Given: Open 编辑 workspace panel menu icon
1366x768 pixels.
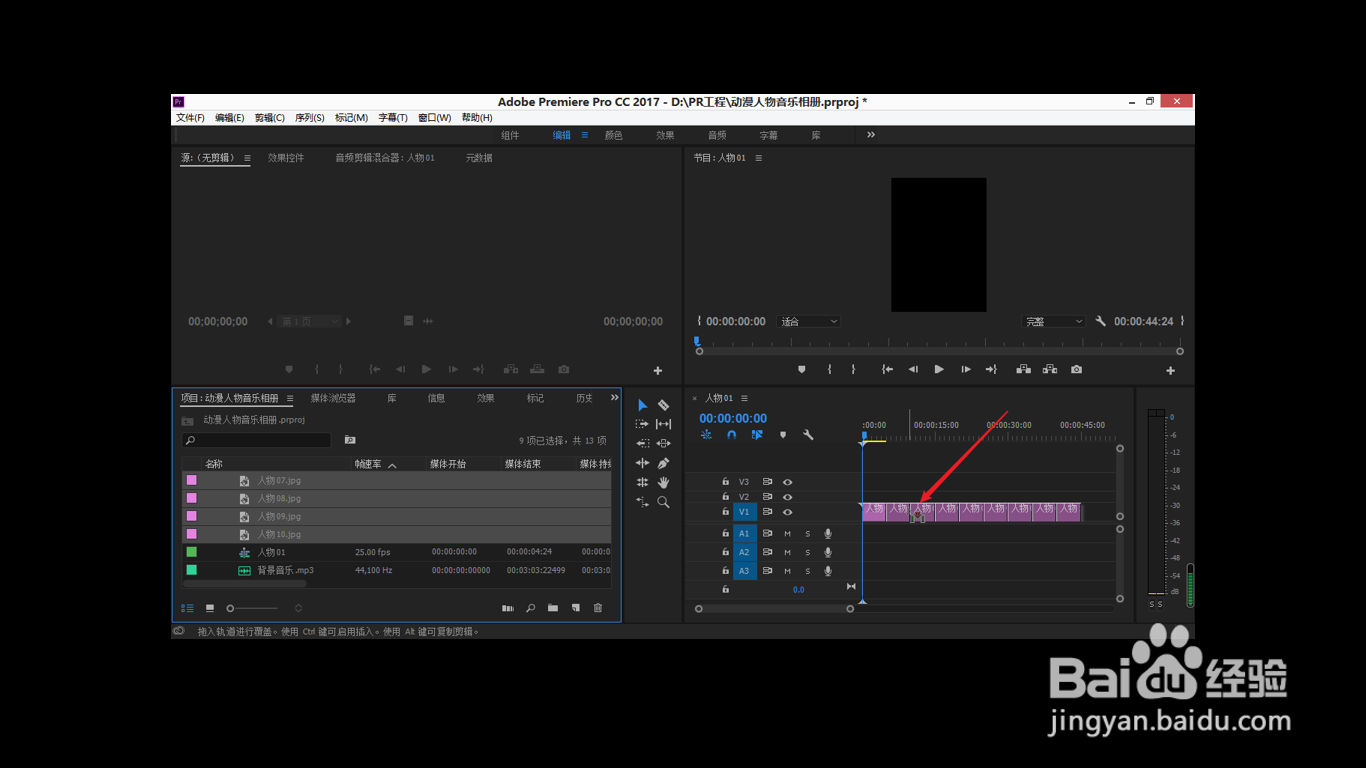Looking at the screenshot, I should [584, 135].
